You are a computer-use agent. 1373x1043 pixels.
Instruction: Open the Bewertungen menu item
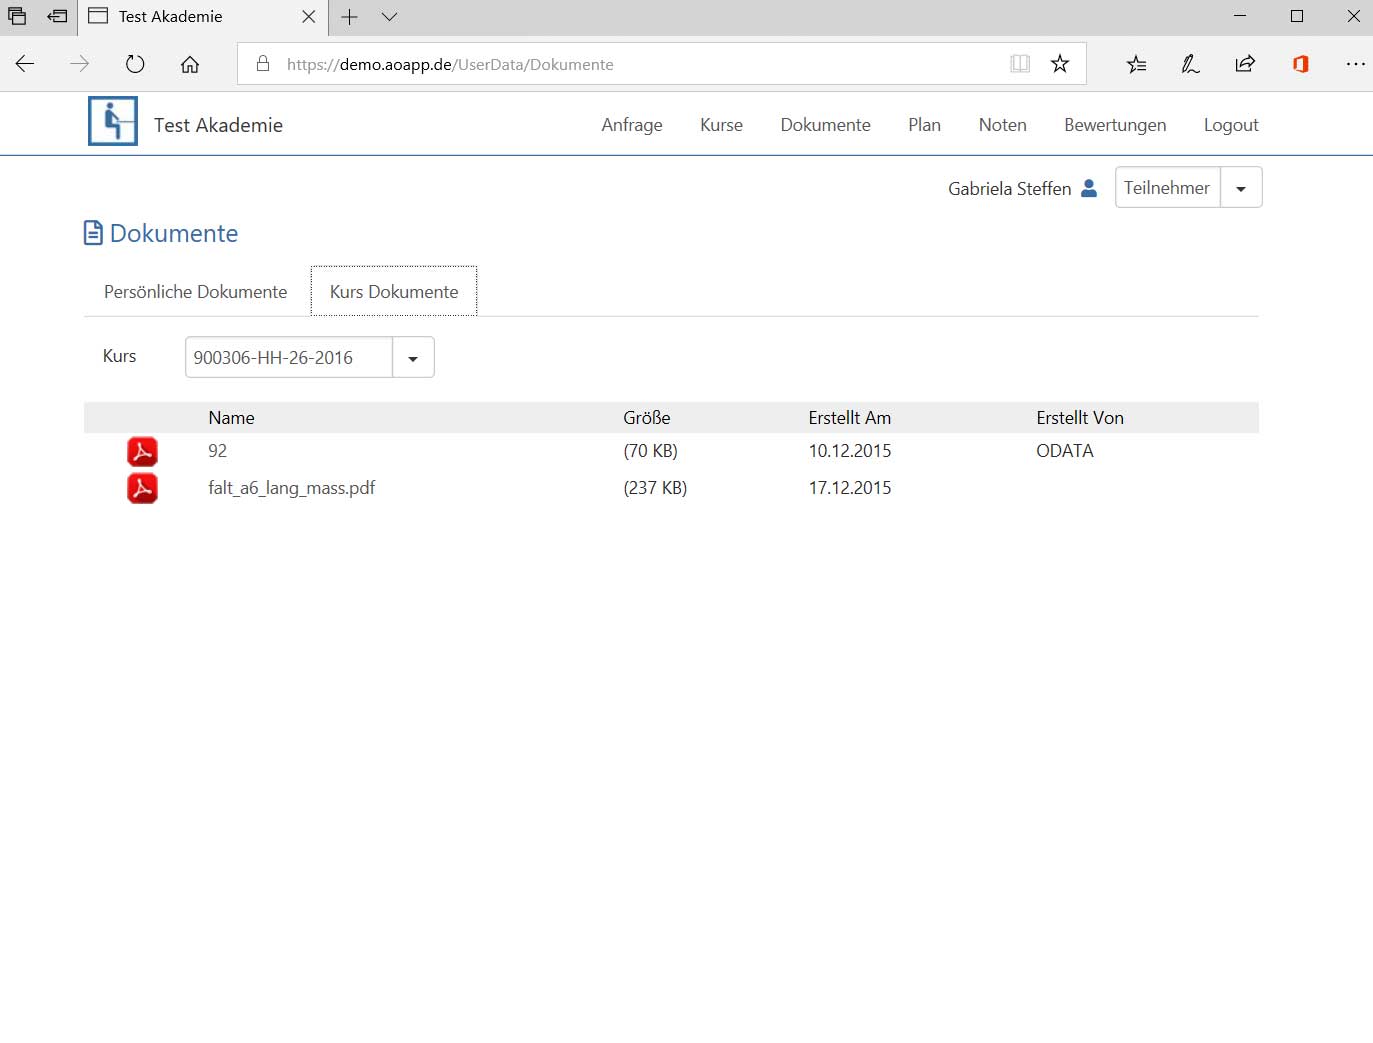tap(1115, 125)
